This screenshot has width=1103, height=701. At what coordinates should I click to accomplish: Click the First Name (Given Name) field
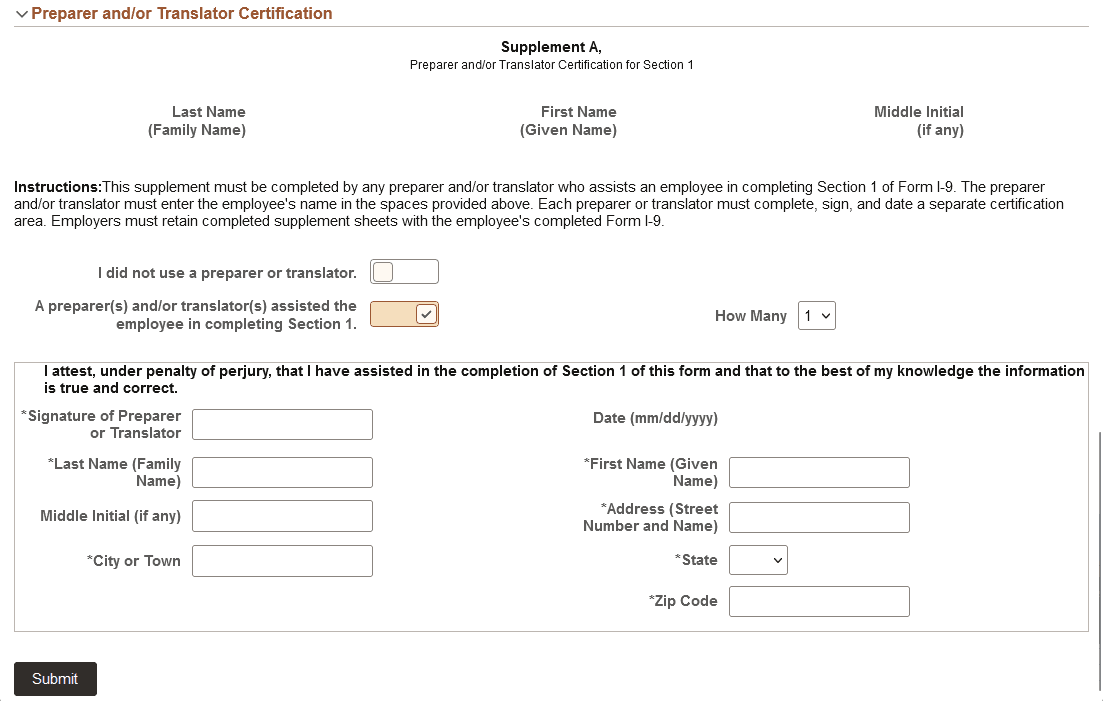coord(818,472)
